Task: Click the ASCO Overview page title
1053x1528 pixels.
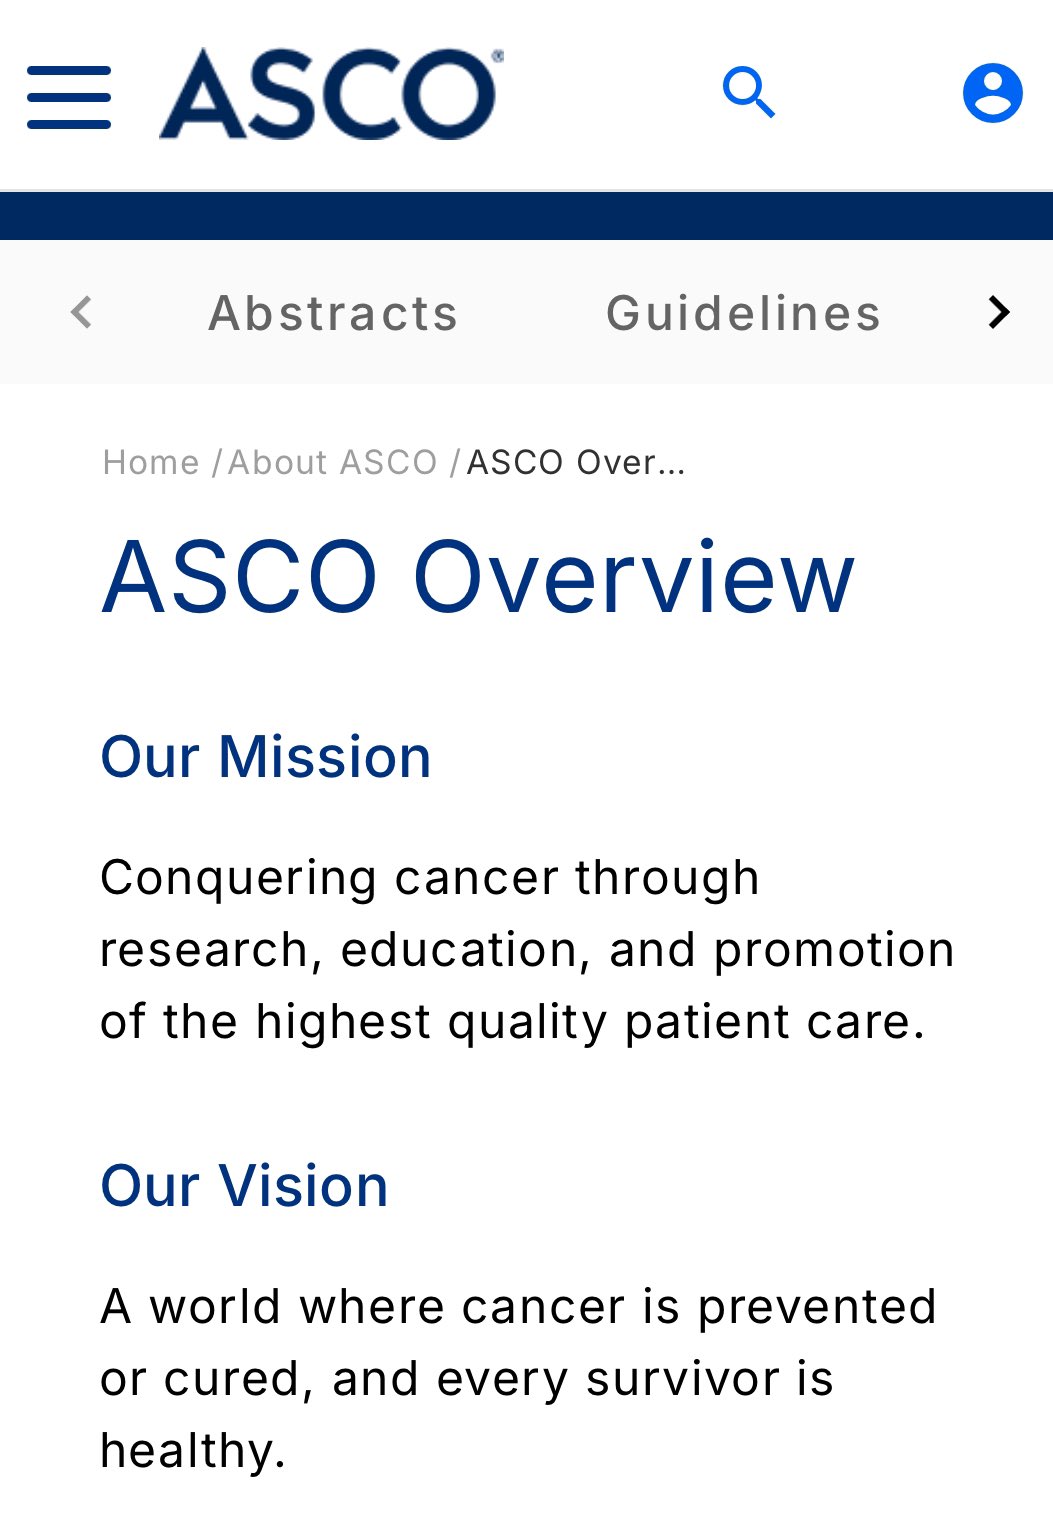Action: click(478, 577)
